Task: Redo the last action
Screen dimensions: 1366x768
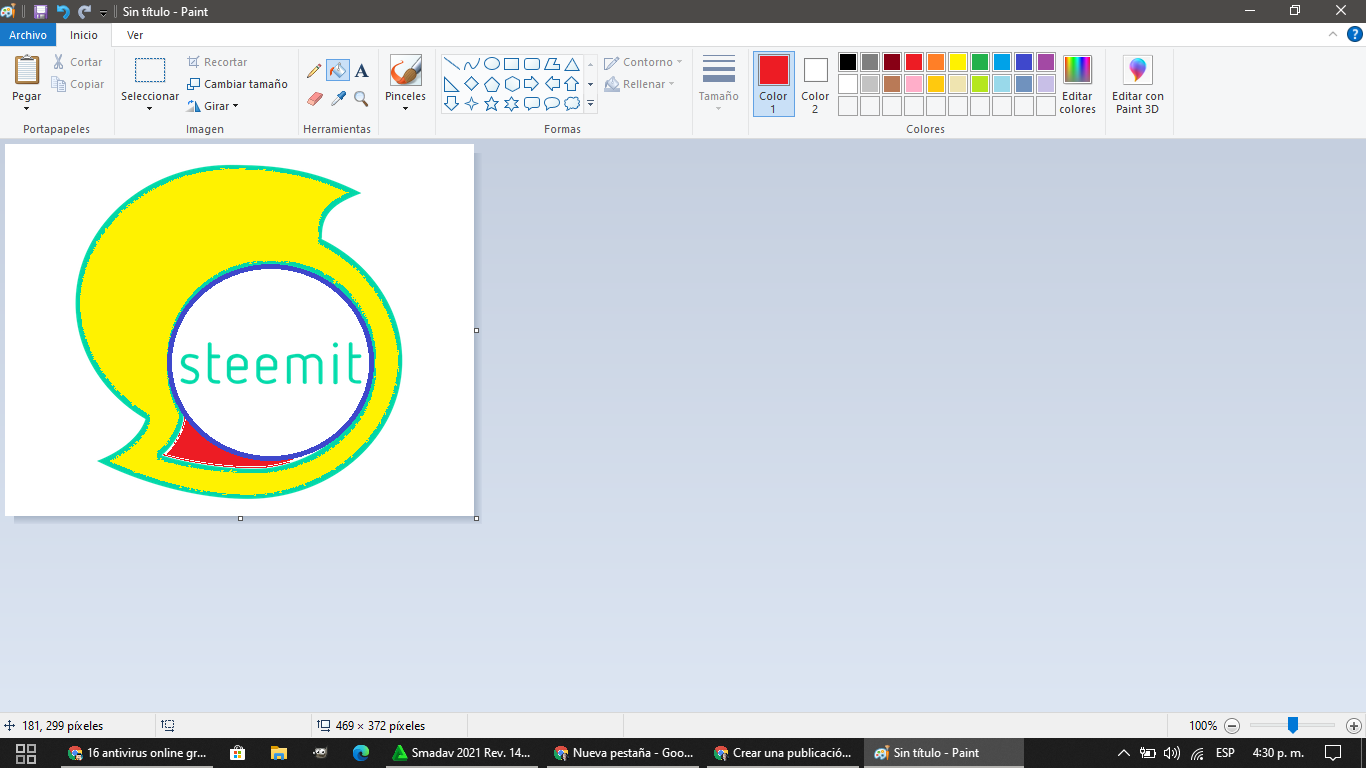Action: (84, 11)
